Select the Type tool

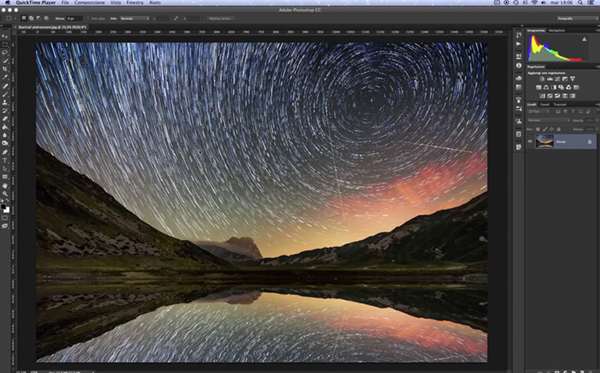click(5, 160)
